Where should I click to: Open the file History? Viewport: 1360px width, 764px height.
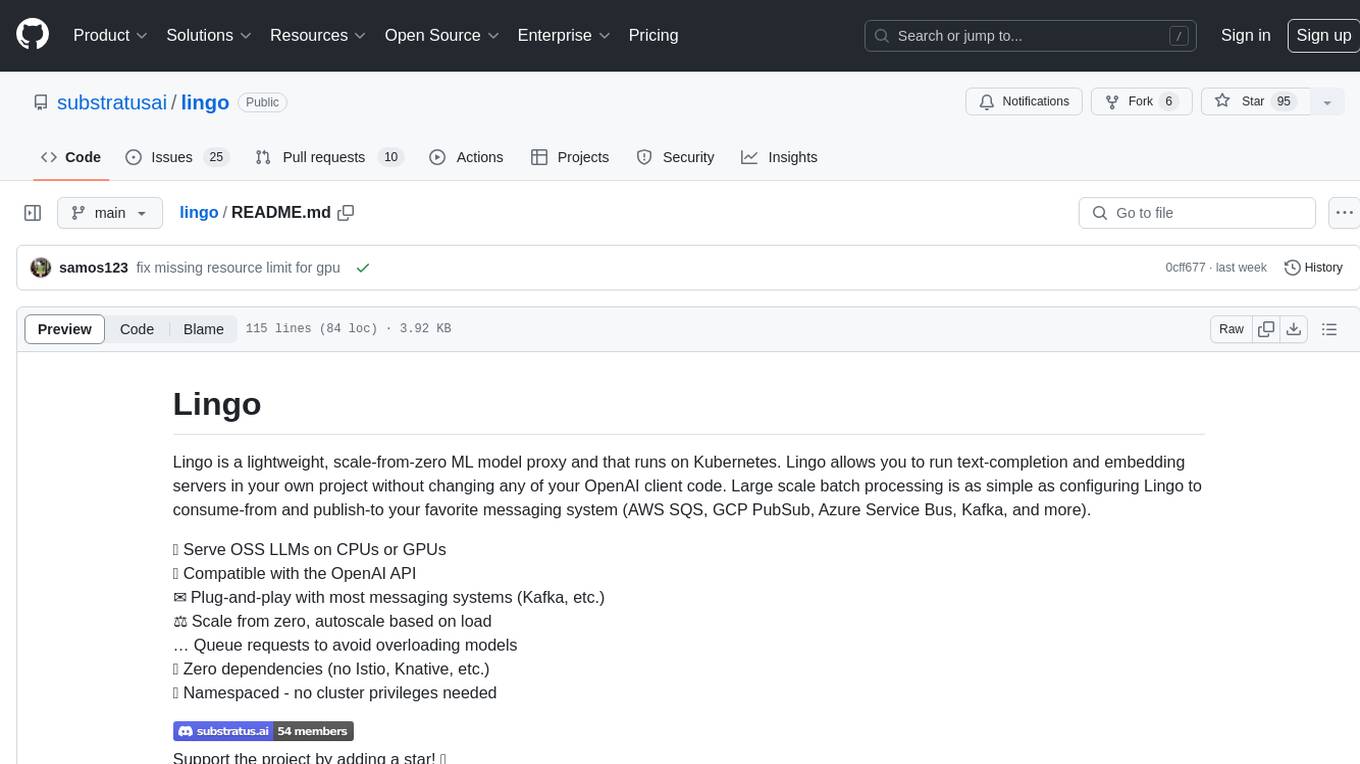(1314, 267)
